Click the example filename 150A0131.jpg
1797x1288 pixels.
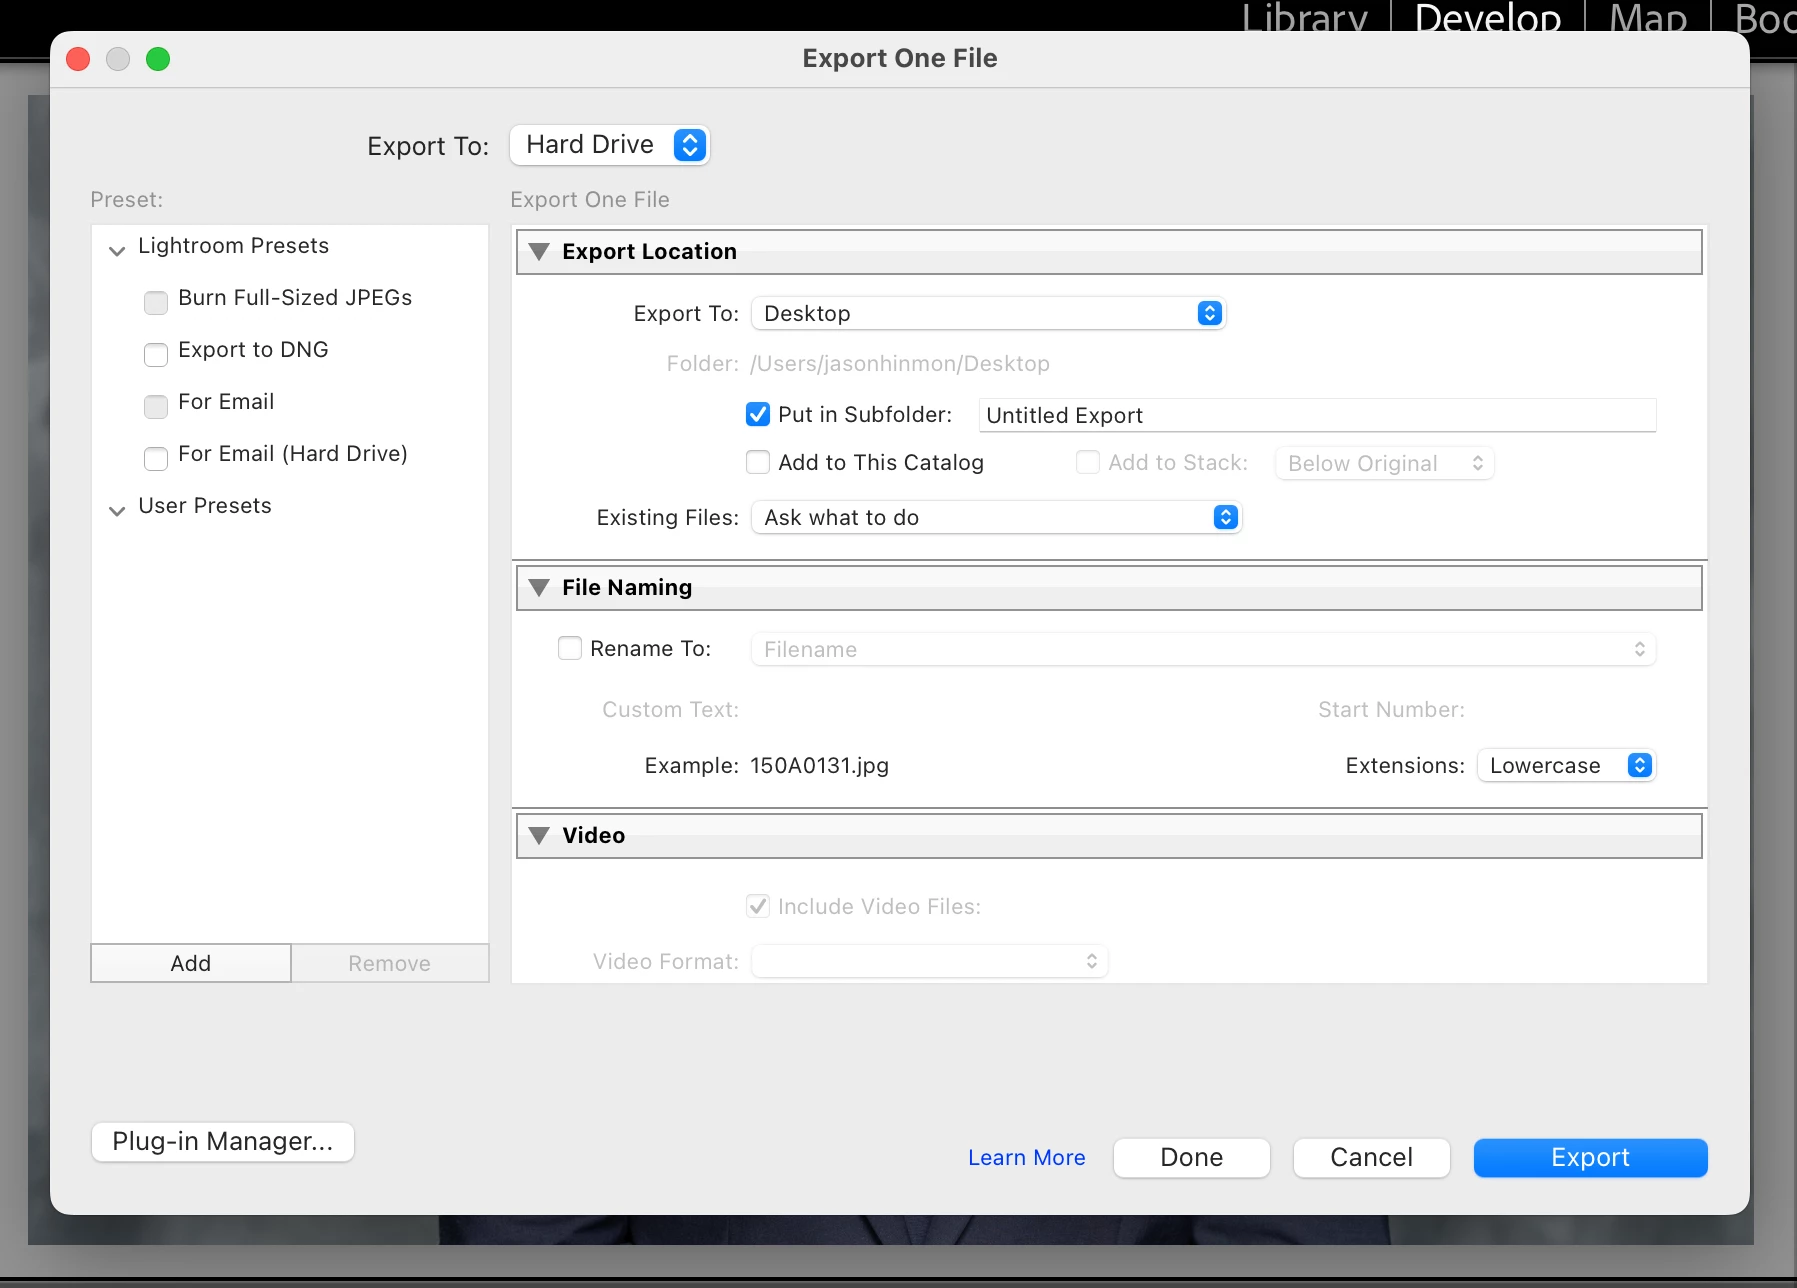pyautogui.click(x=819, y=766)
